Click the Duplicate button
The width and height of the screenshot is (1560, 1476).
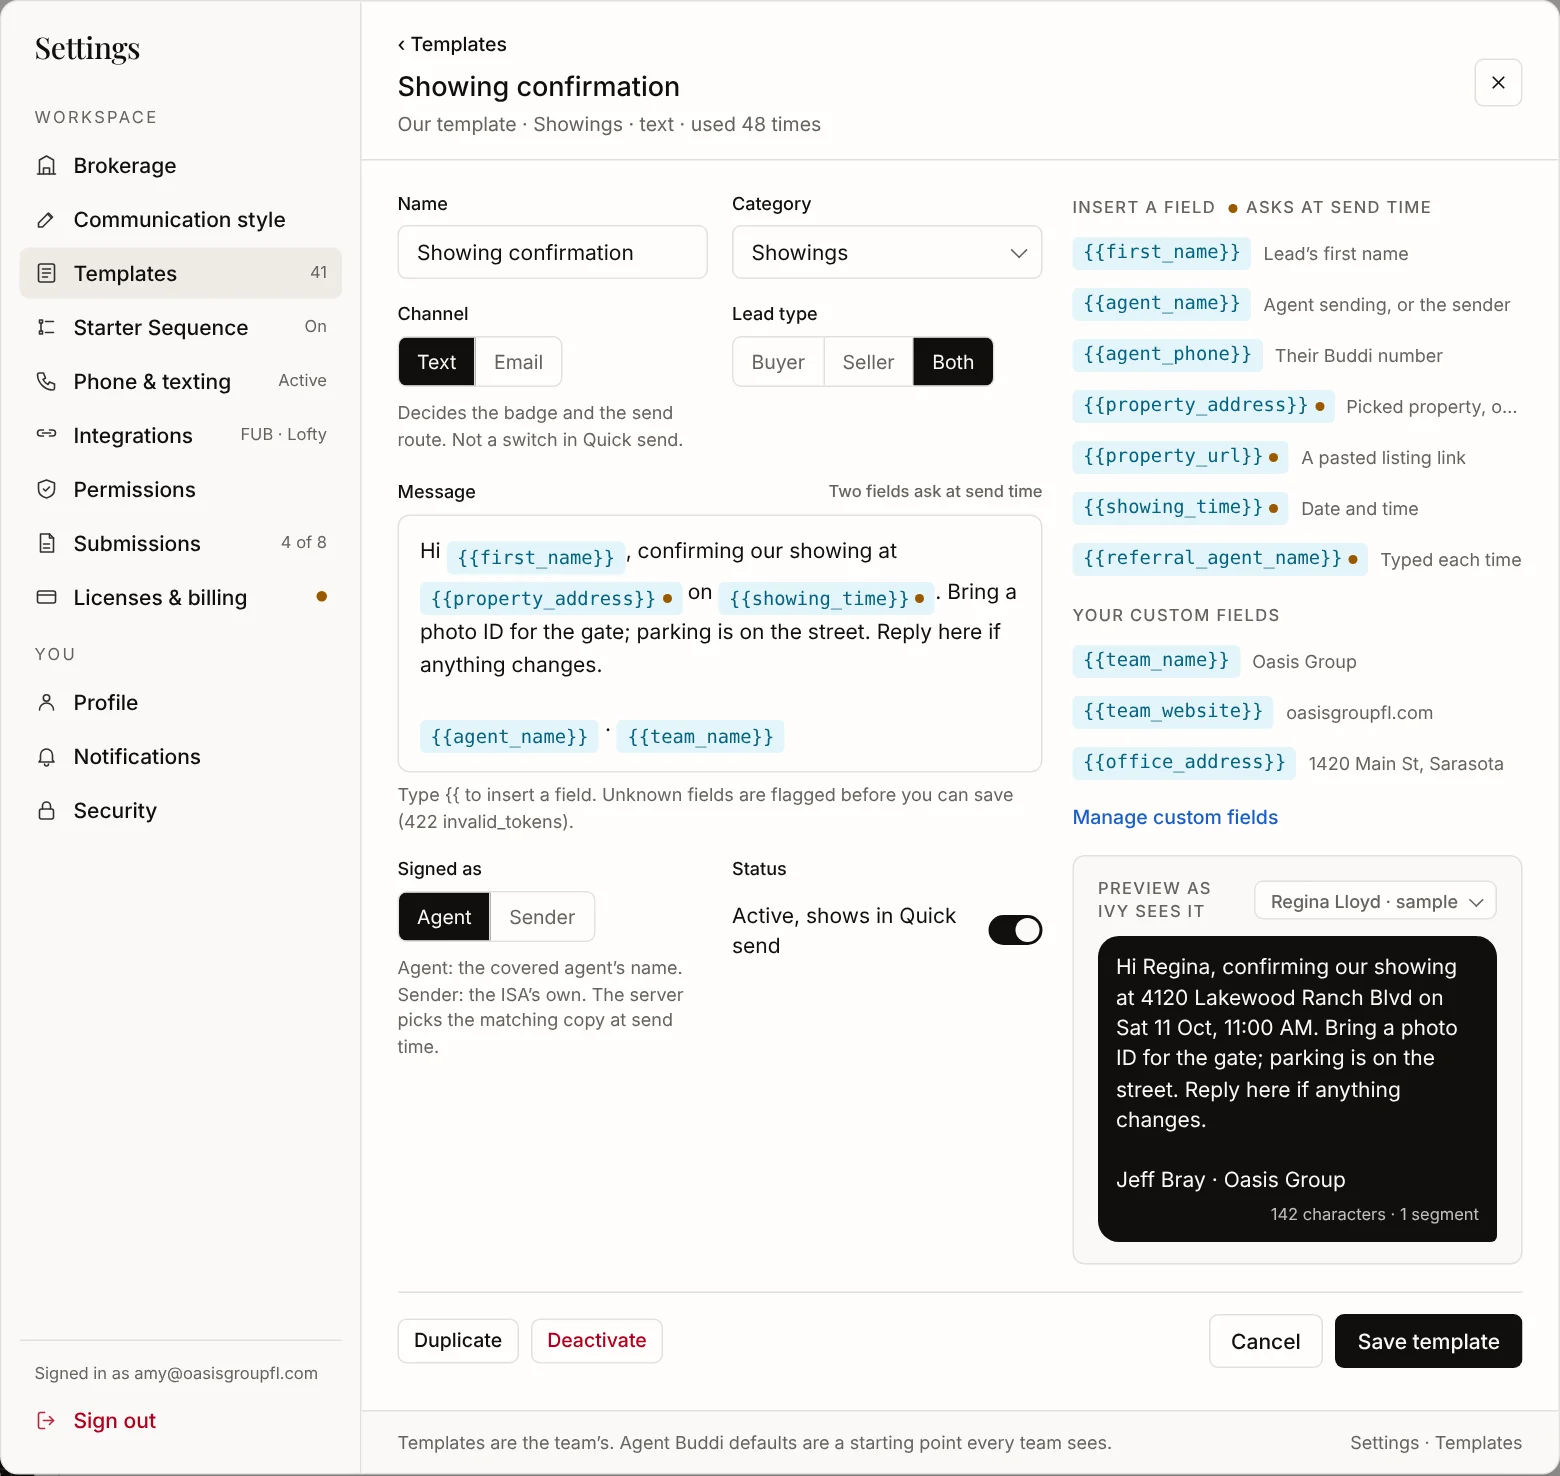(x=458, y=1341)
